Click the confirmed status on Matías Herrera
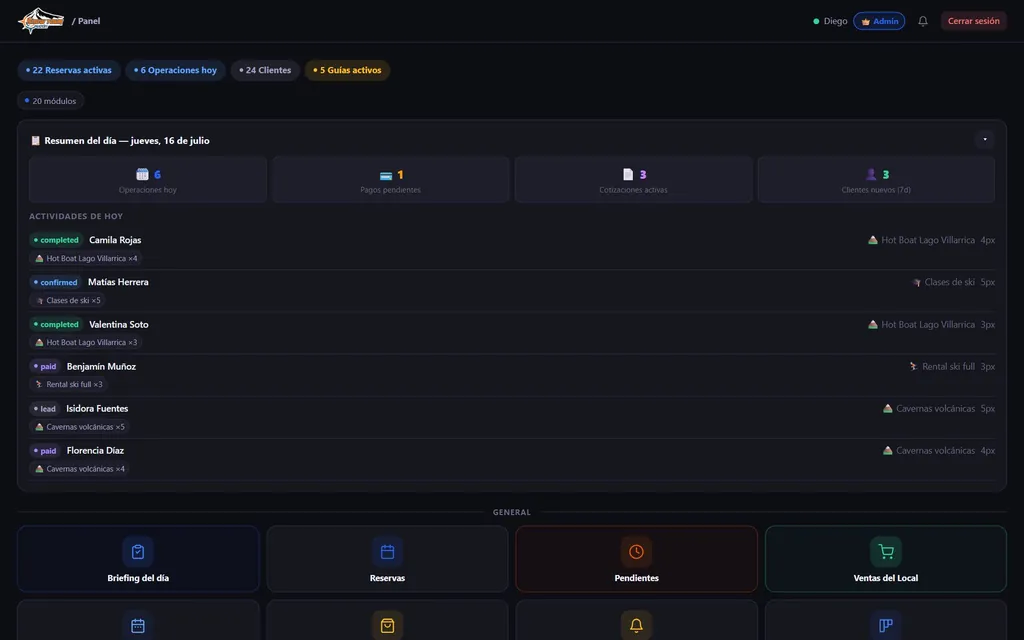Viewport: 1024px width, 640px height. (x=56, y=282)
